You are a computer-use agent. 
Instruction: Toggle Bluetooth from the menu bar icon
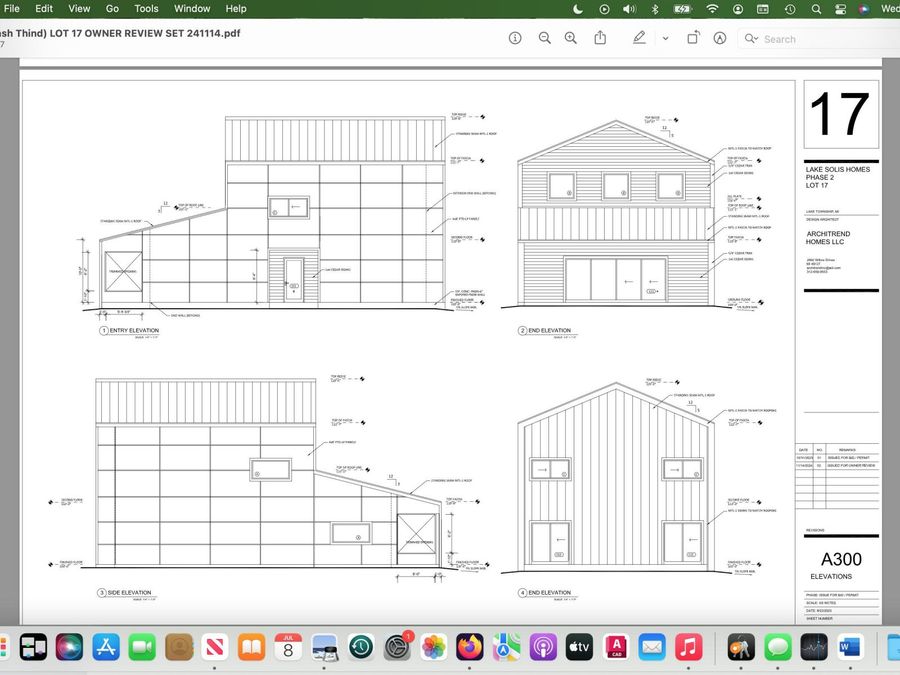[x=655, y=9]
